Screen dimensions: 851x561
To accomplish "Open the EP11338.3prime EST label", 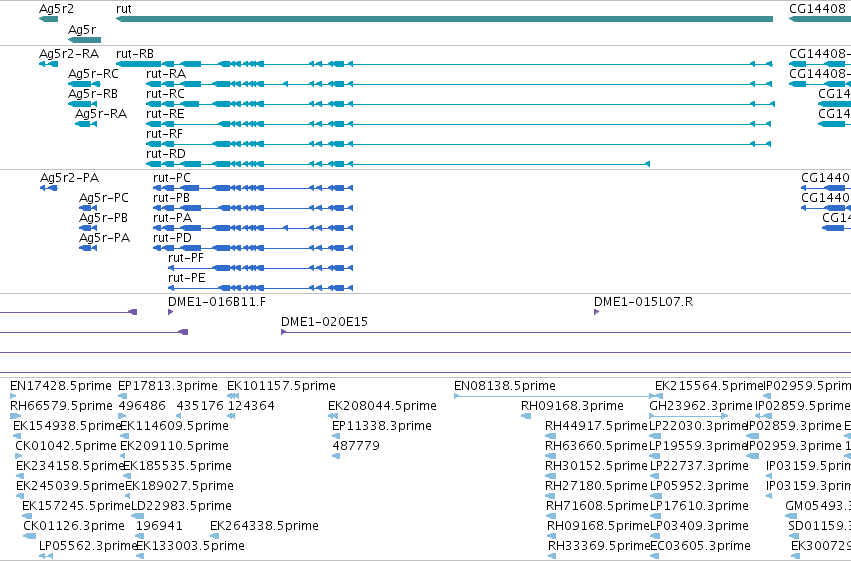I will click(x=382, y=426).
